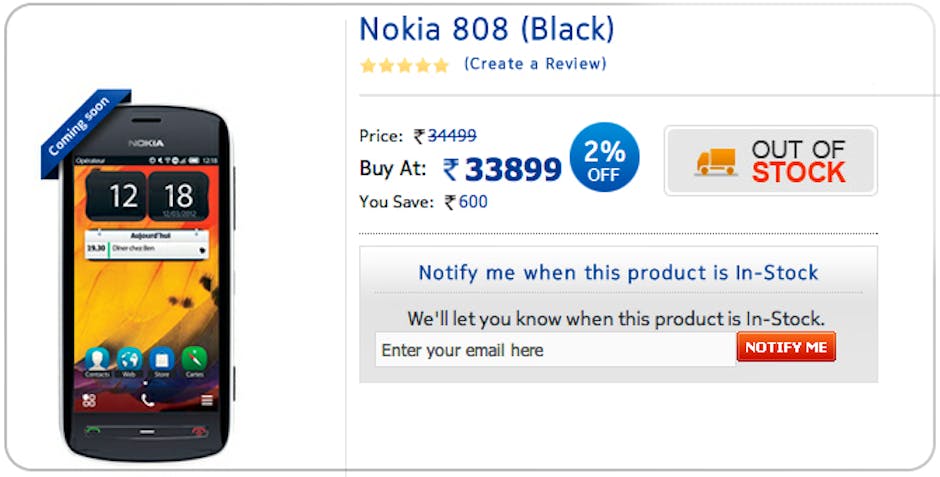Open the Nokia 808 (Black) title

(x=487, y=29)
